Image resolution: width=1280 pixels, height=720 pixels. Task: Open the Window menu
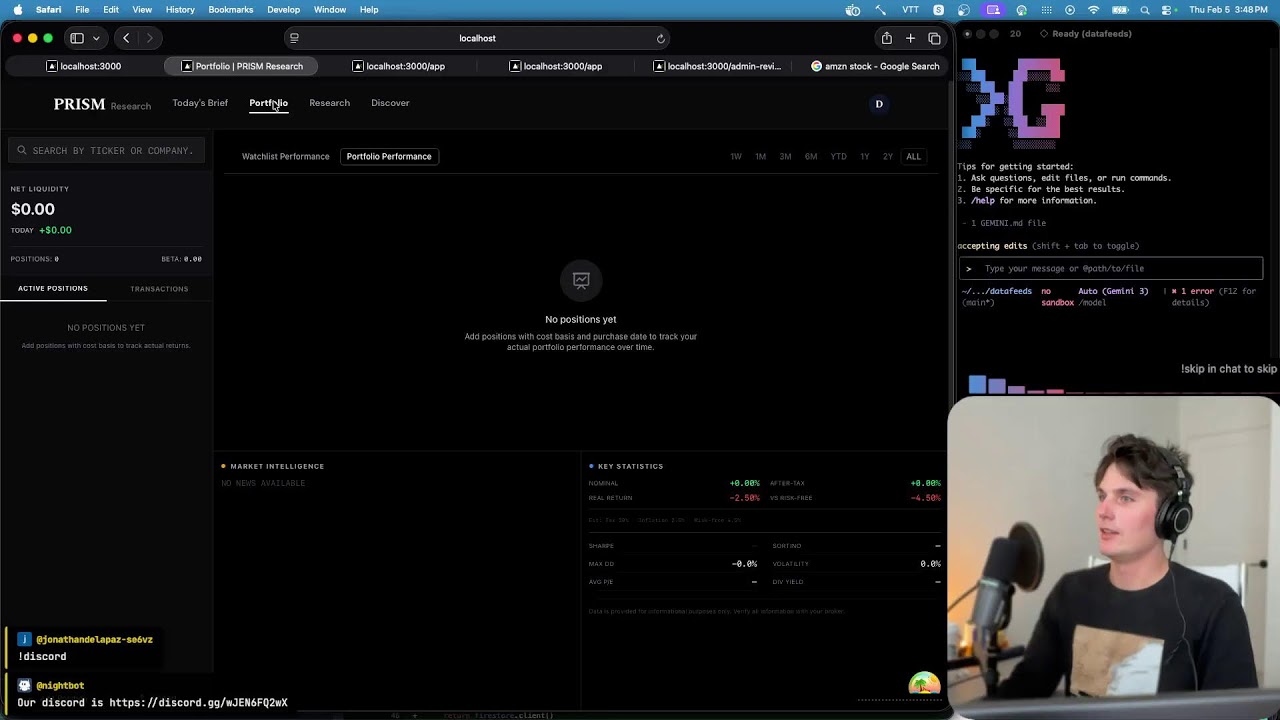coord(330,10)
